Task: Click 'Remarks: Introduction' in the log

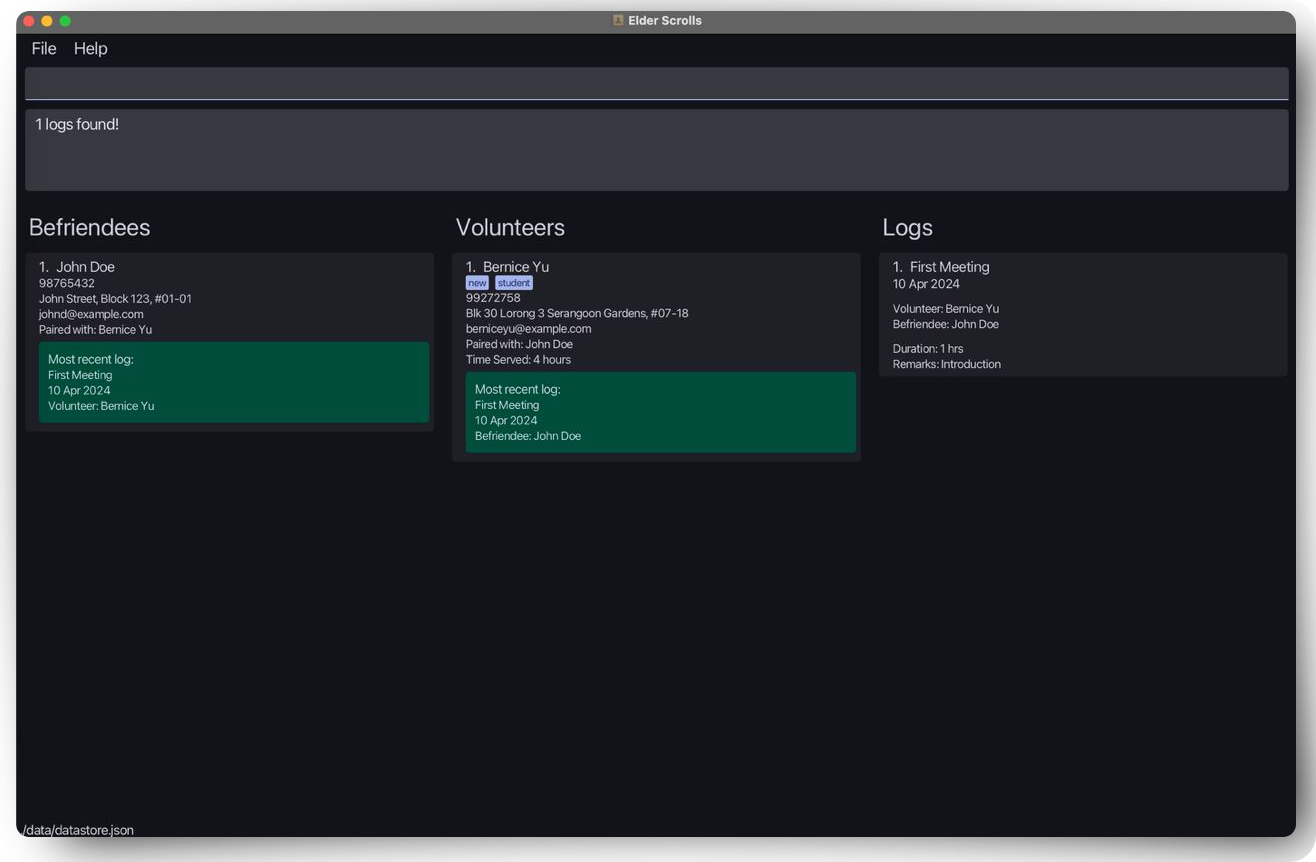Action: click(947, 364)
